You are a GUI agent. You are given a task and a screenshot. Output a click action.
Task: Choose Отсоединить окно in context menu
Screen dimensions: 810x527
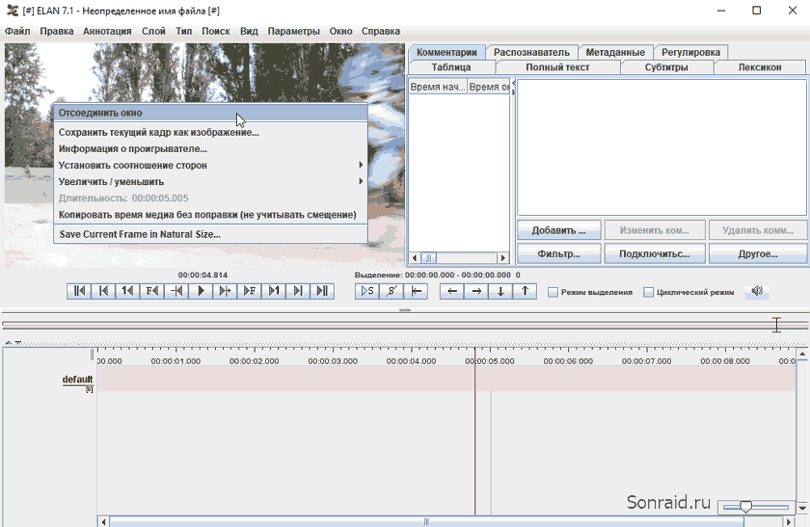tap(211, 113)
